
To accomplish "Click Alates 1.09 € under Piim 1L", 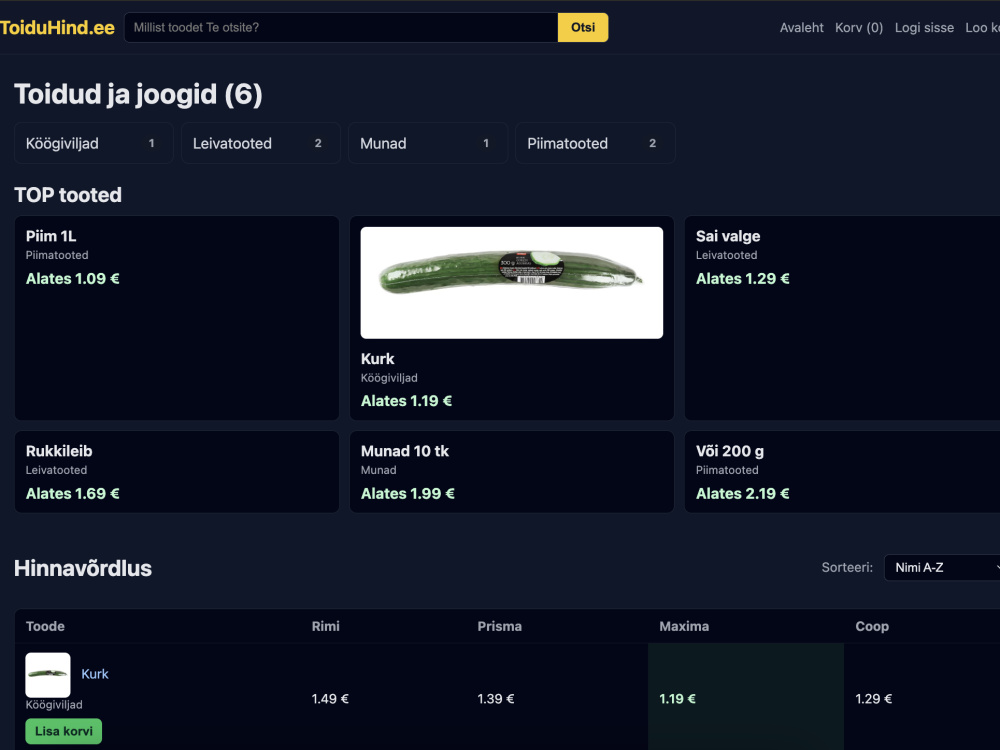I will 73,279.
